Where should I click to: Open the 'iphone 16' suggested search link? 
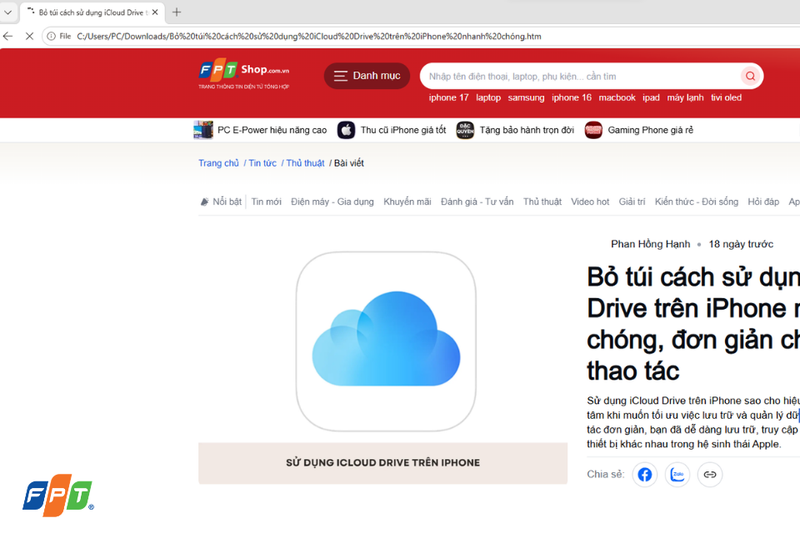pyautogui.click(x=571, y=97)
